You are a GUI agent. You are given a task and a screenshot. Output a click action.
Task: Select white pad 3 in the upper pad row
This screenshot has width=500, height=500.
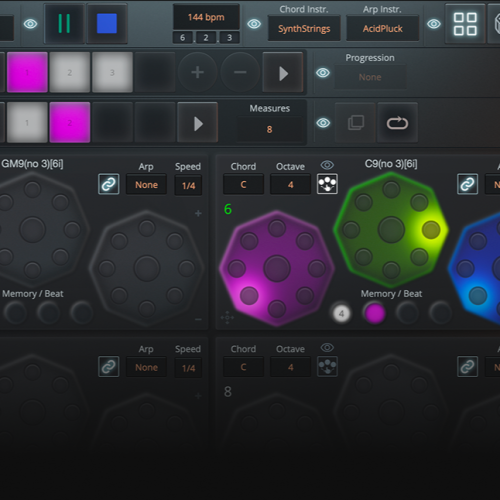[112, 72]
